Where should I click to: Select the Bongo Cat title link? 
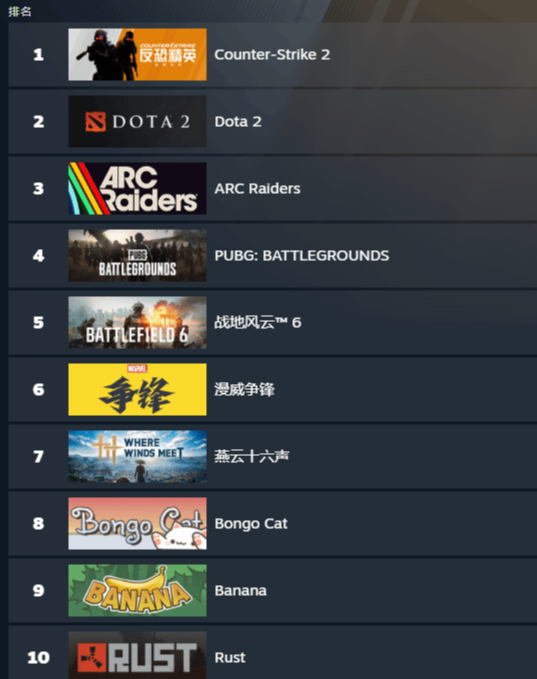[251, 524]
